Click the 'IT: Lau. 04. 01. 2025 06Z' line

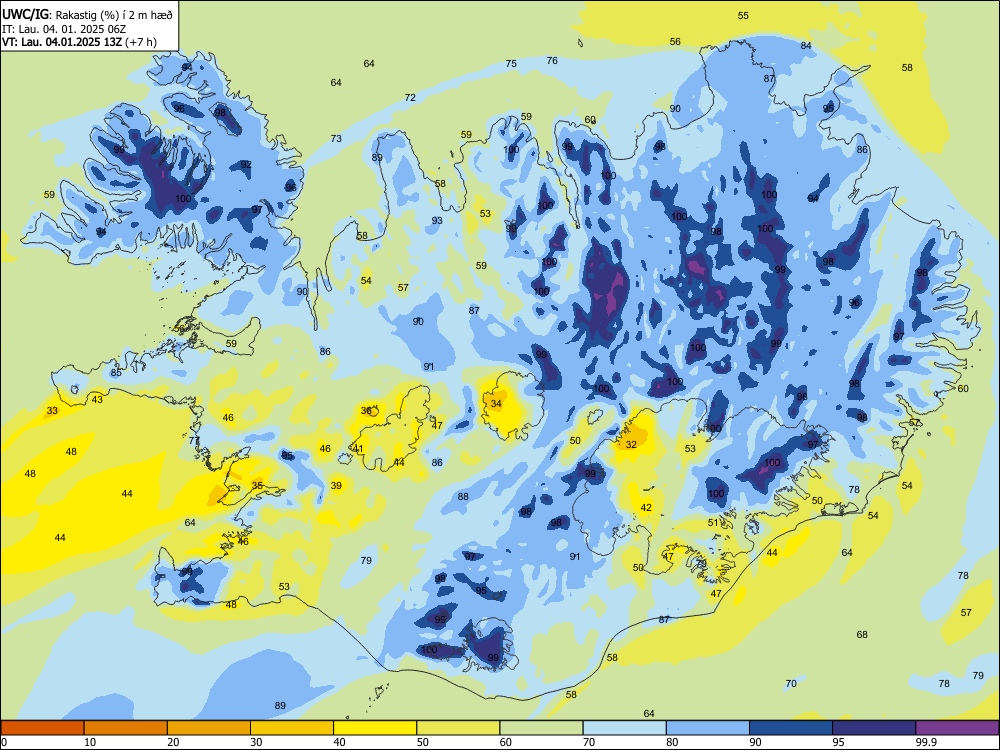tap(64, 29)
